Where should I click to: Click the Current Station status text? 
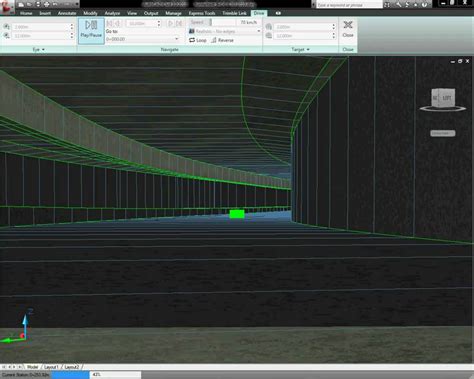(x=26, y=375)
